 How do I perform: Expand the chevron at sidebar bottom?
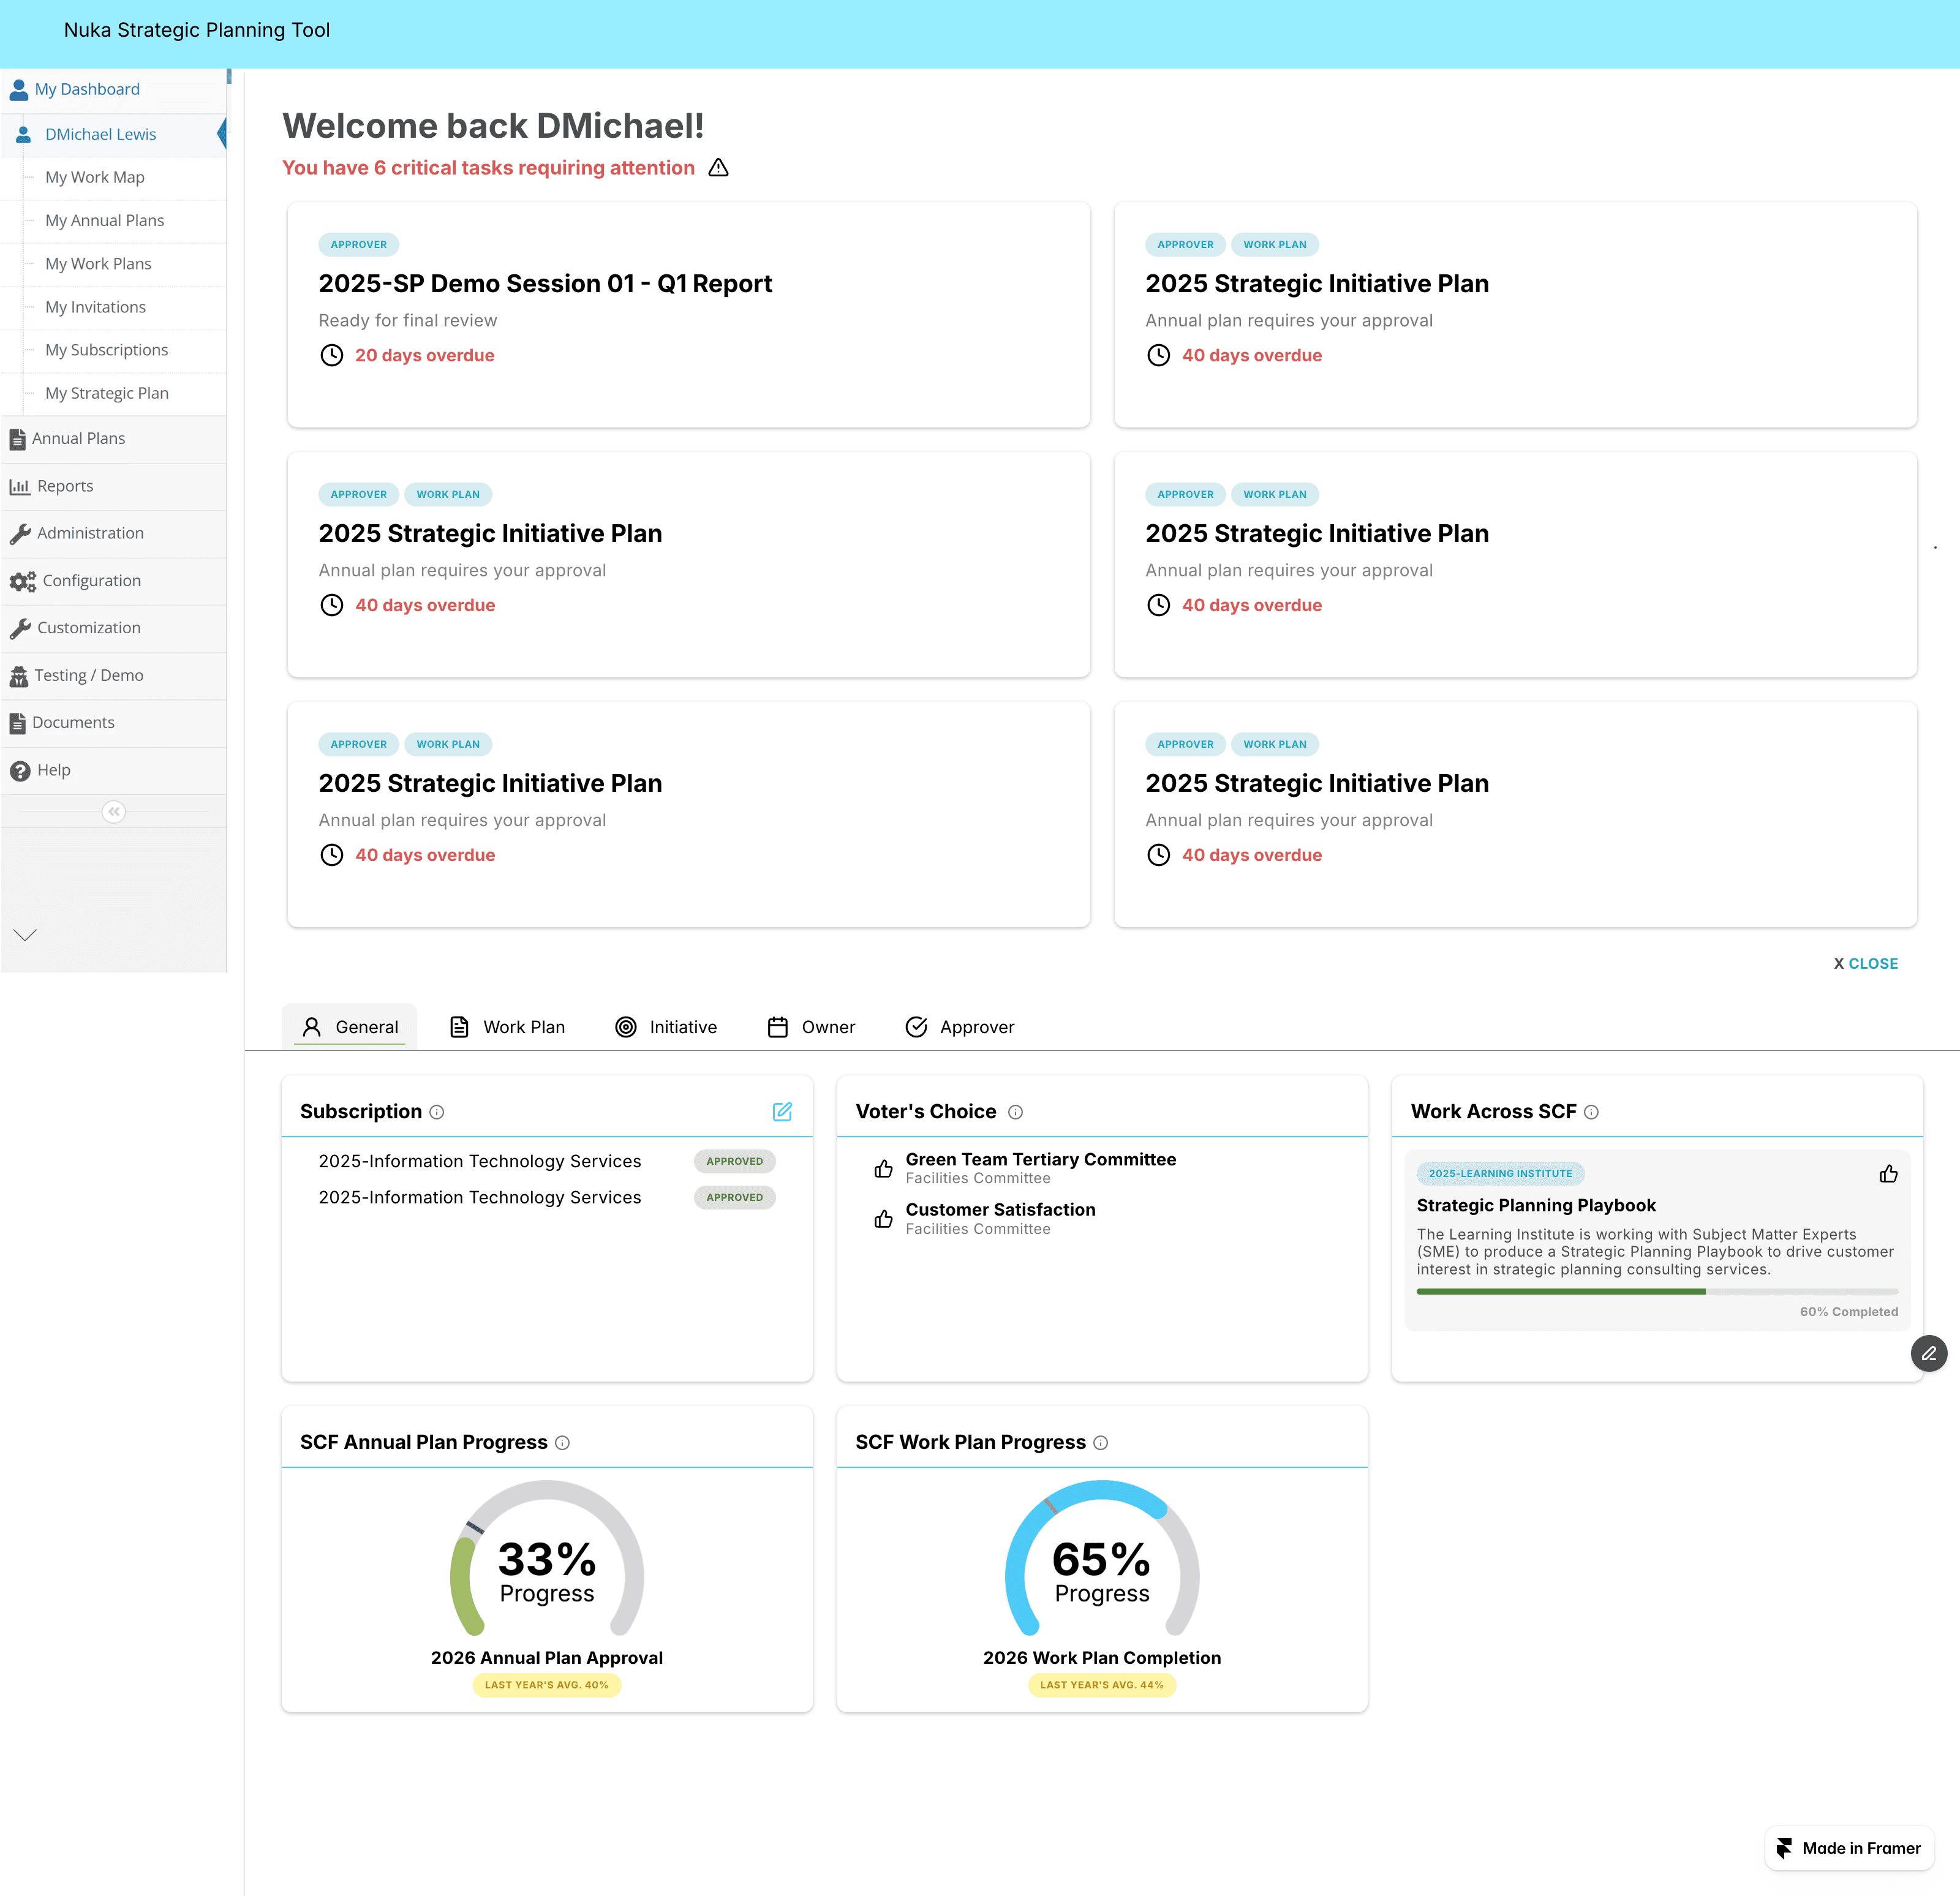25,934
